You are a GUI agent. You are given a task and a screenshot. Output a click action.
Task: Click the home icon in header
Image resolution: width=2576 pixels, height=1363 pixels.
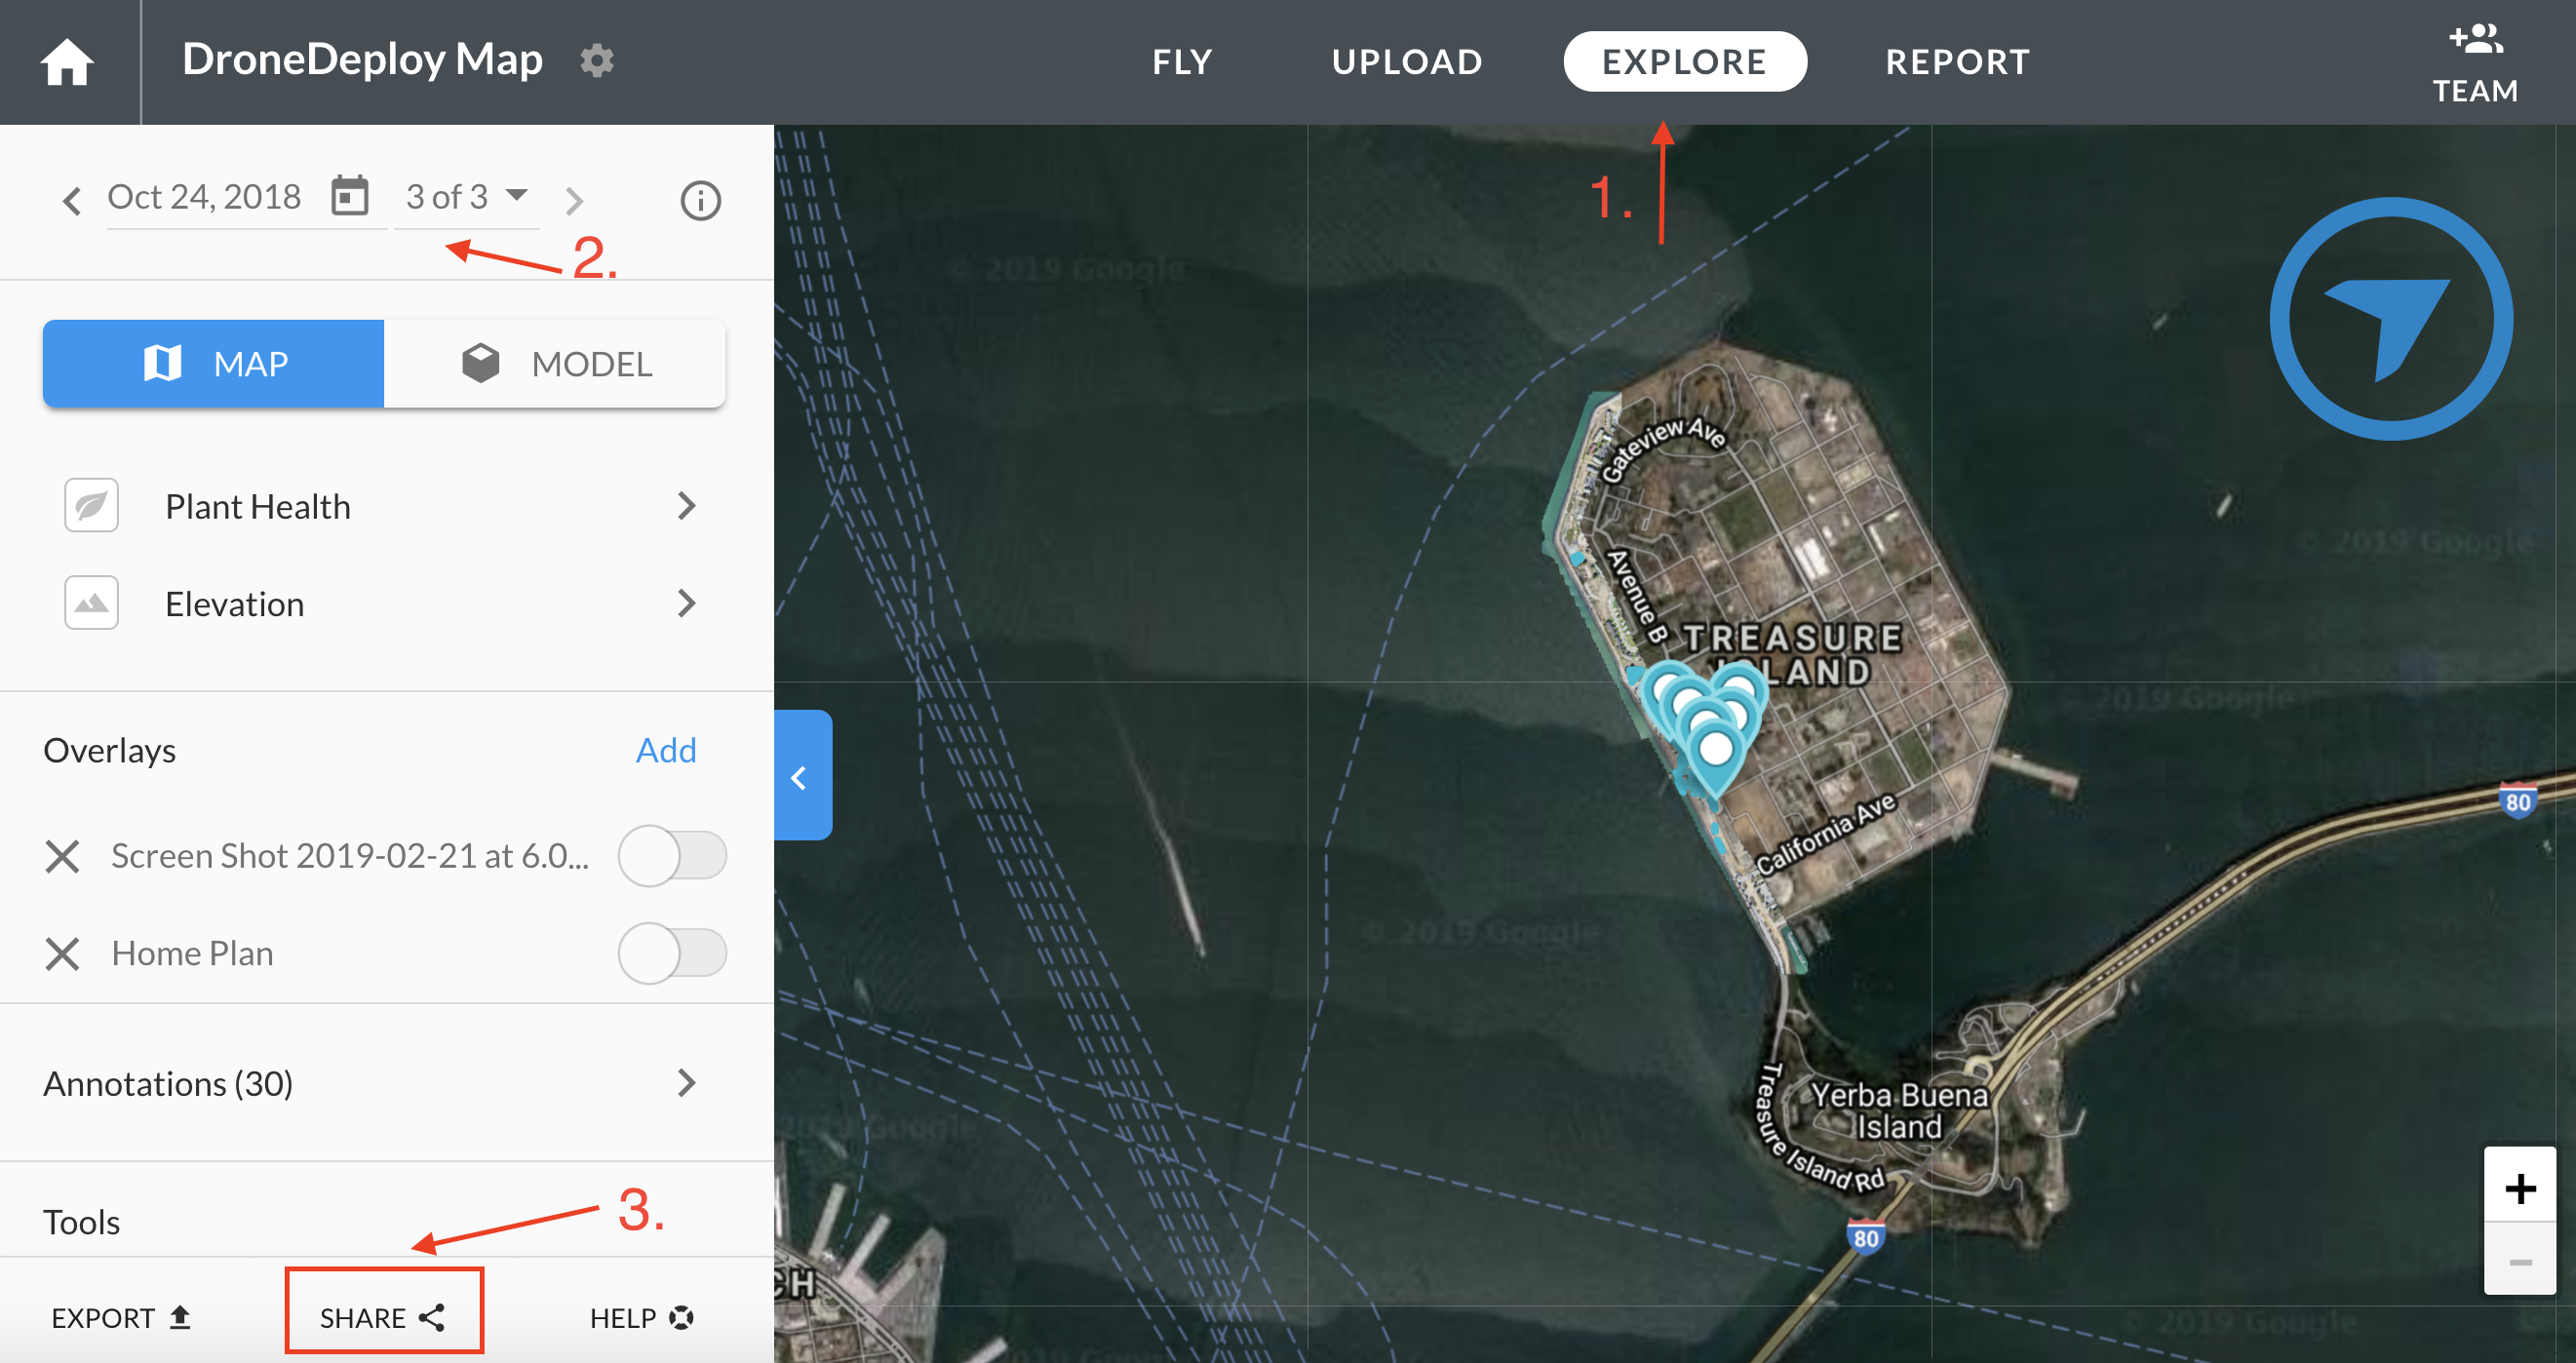pos(67,62)
